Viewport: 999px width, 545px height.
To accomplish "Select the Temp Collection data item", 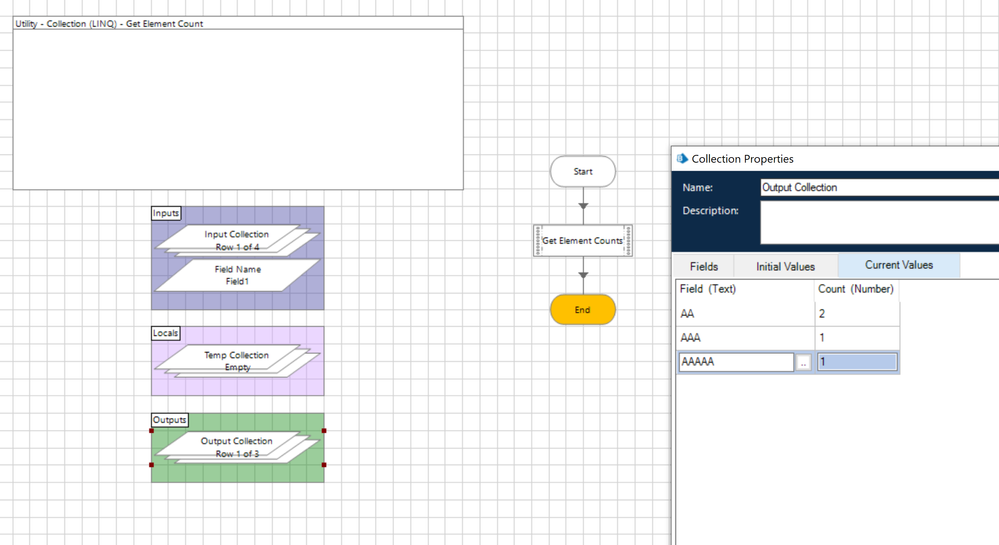I will tap(236, 361).
